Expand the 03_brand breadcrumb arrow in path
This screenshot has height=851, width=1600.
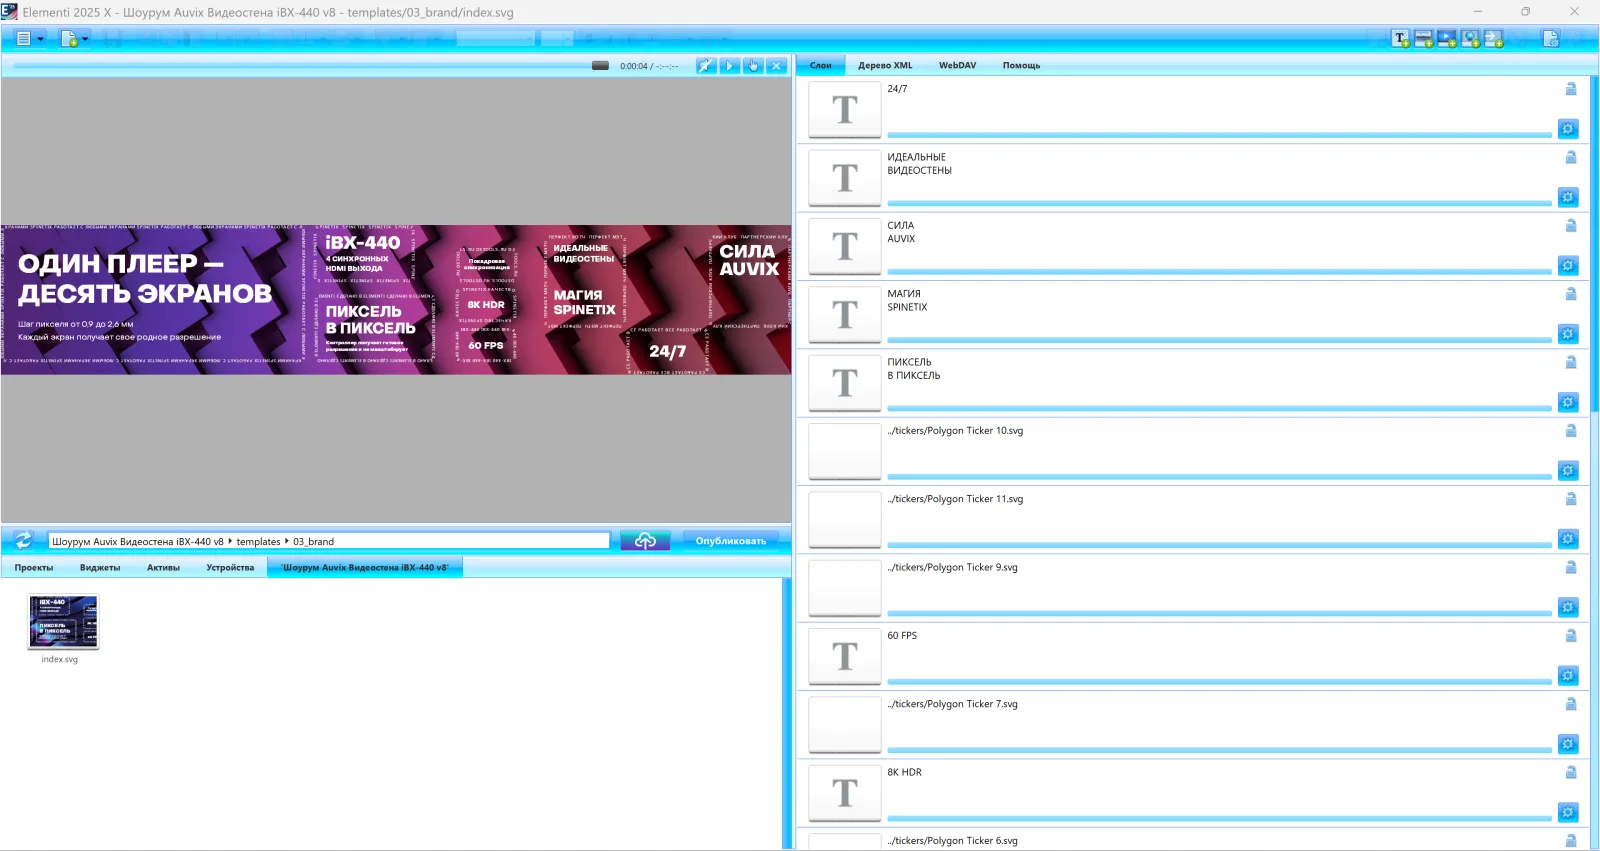coord(287,541)
